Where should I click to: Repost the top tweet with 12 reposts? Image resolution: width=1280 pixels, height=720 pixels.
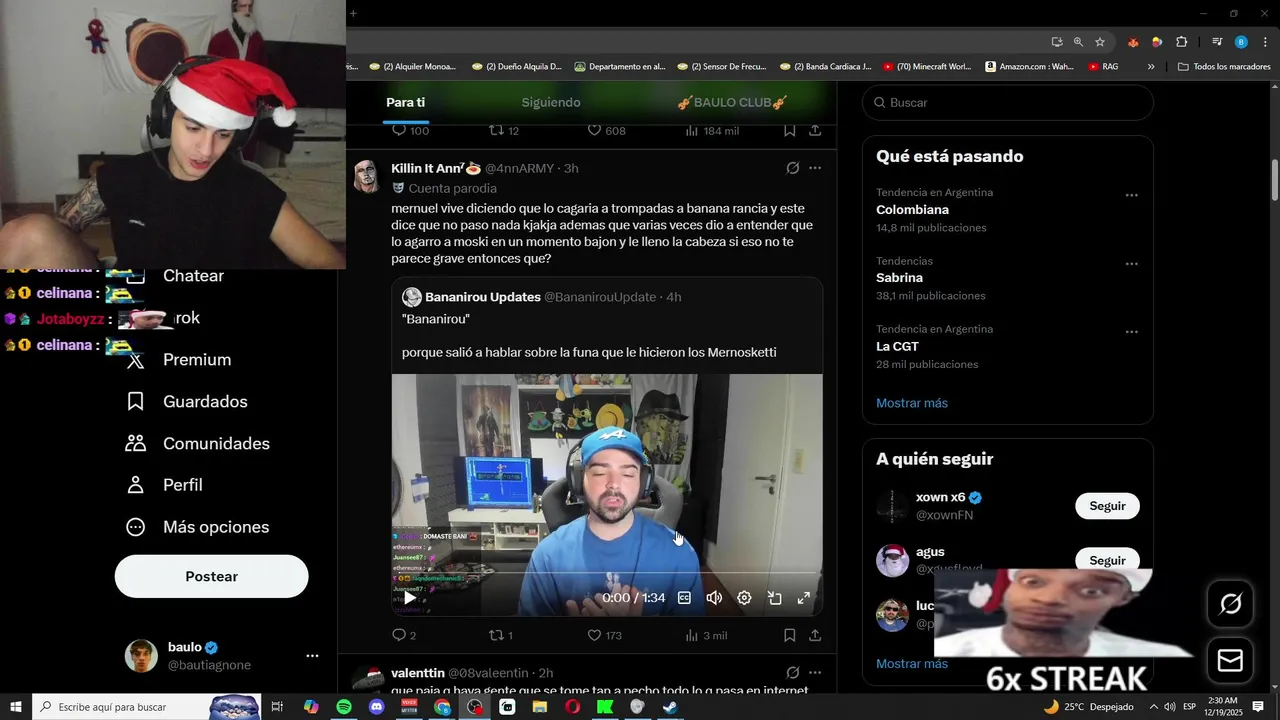[496, 131]
